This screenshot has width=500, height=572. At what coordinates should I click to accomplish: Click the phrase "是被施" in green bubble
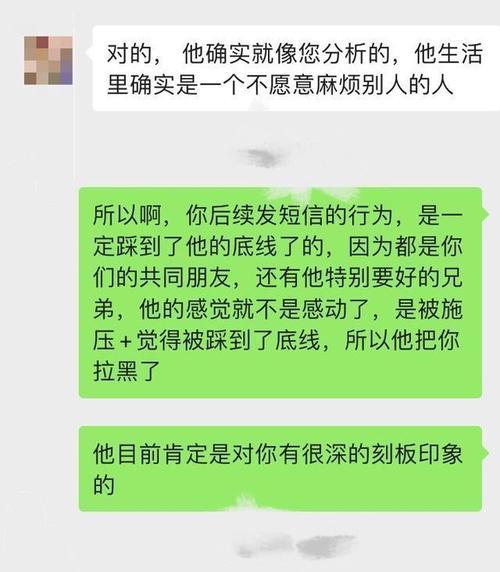point(429,309)
